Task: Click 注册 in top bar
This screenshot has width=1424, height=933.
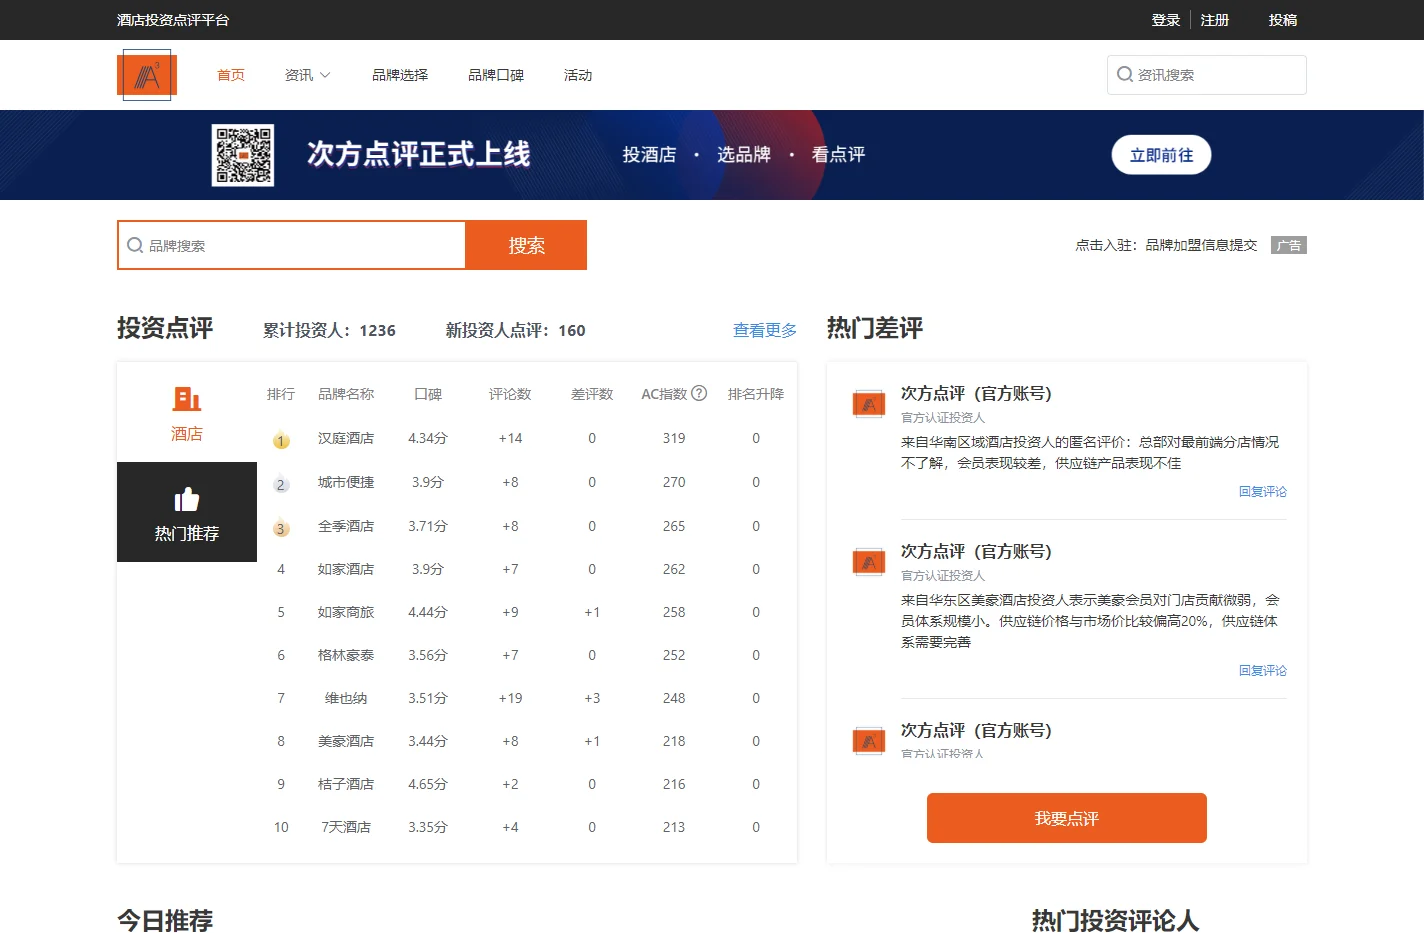Action: tap(1215, 20)
